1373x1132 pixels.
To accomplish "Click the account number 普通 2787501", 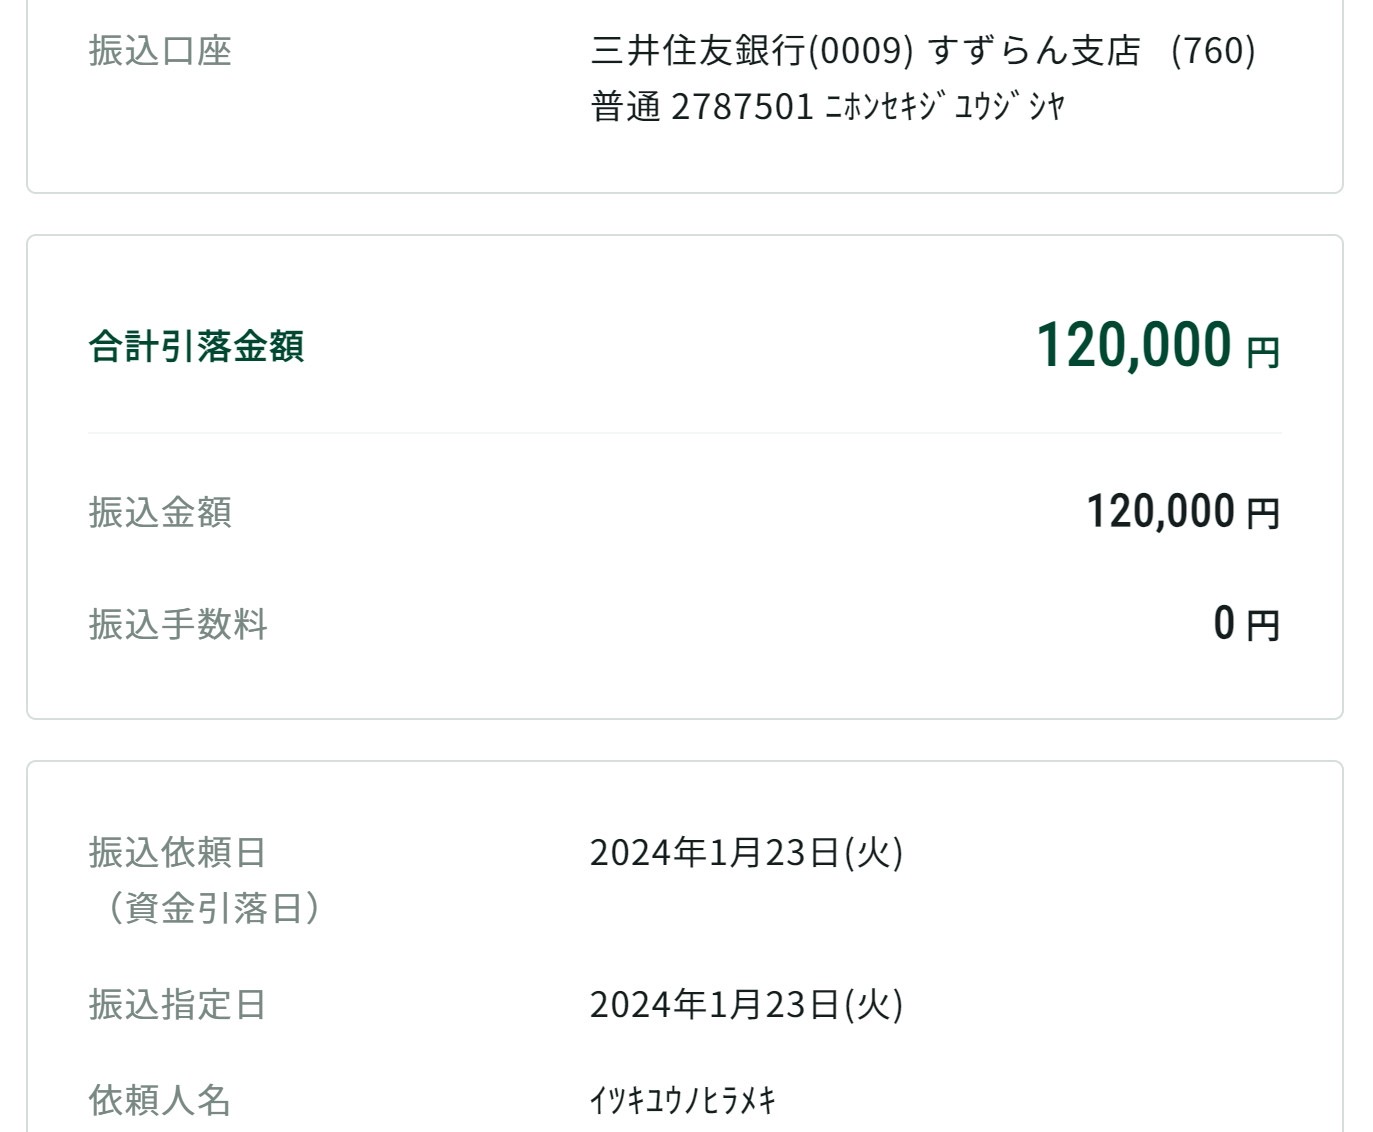I will click(703, 106).
